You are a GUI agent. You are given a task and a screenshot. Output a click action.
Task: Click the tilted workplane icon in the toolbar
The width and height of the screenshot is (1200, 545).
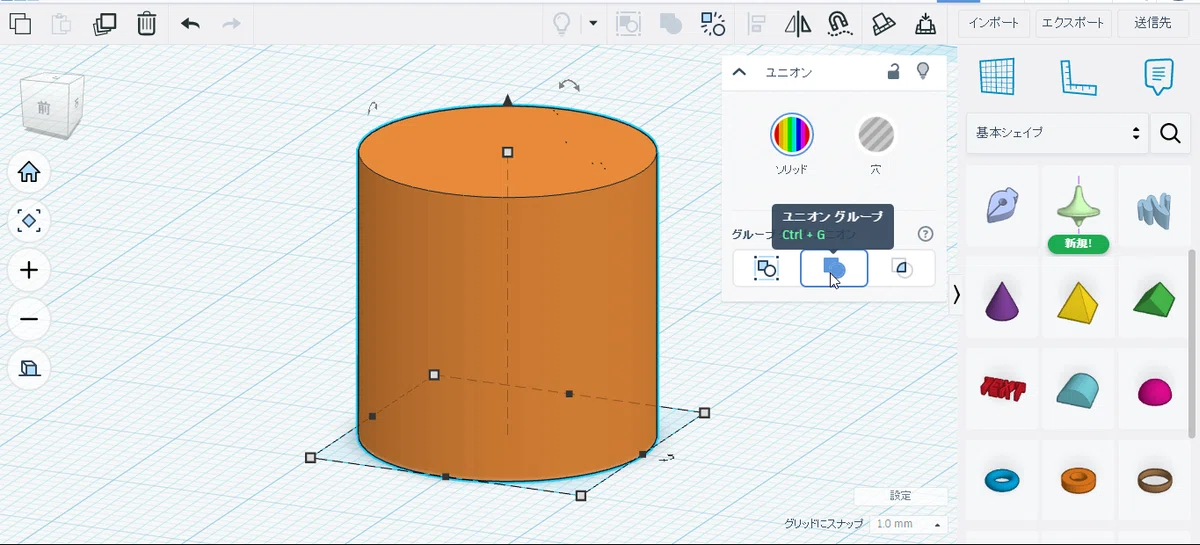click(883, 23)
